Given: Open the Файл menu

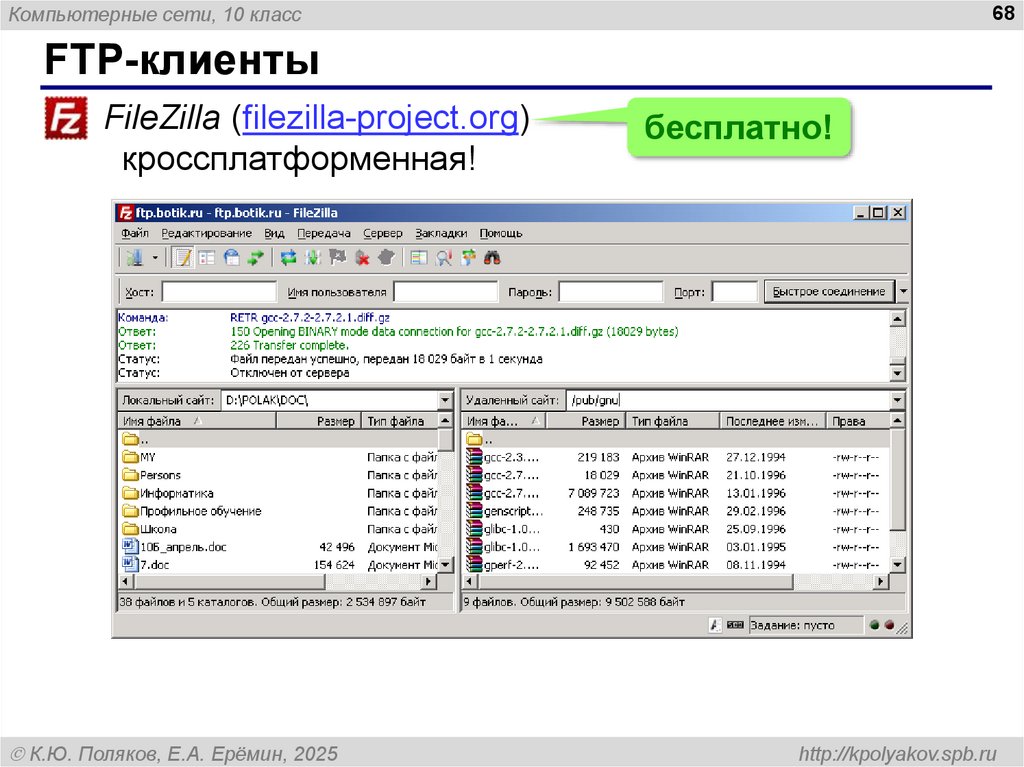Looking at the screenshot, I should point(135,233).
